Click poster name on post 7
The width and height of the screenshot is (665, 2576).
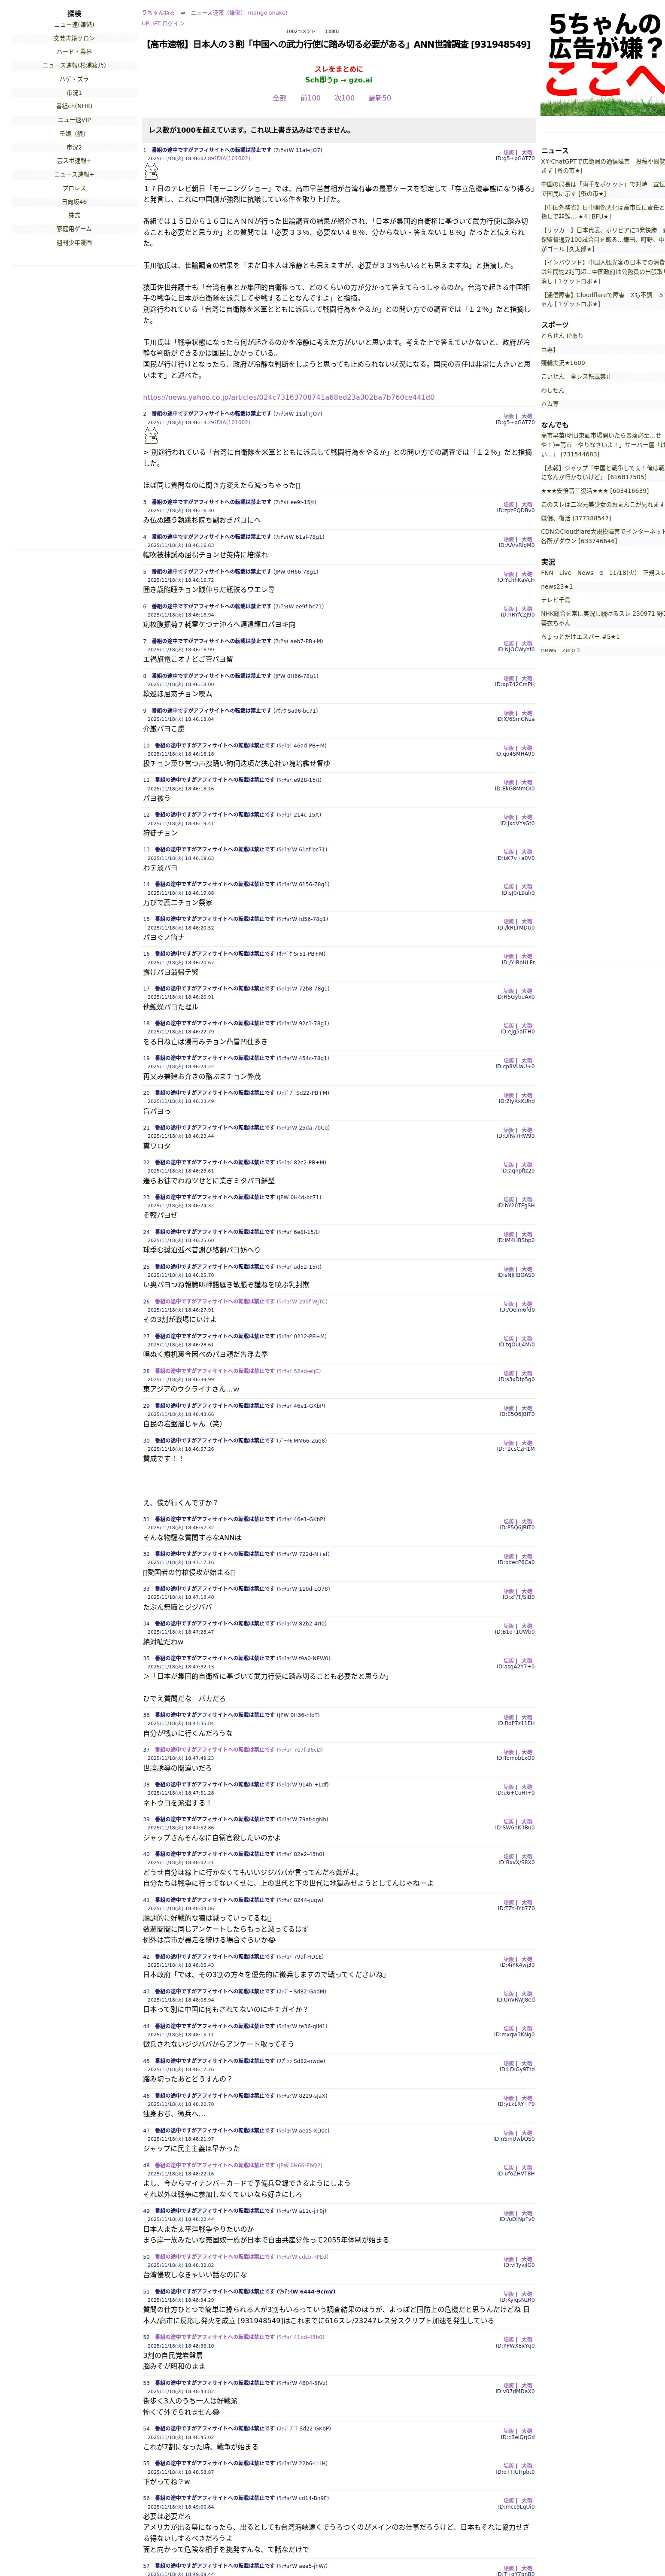(212, 641)
